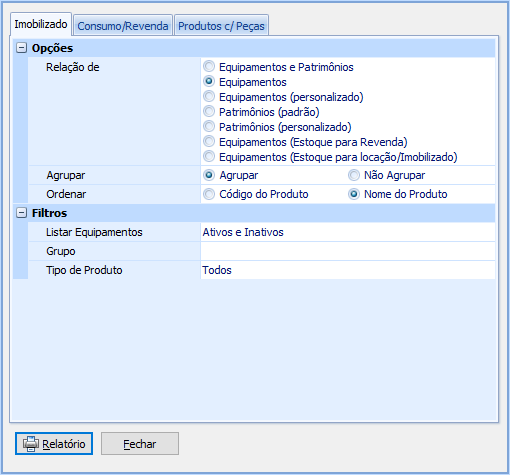510x475 pixels.
Task: Select Equipamentos (personalizado) radio option
Action: pos(209,97)
